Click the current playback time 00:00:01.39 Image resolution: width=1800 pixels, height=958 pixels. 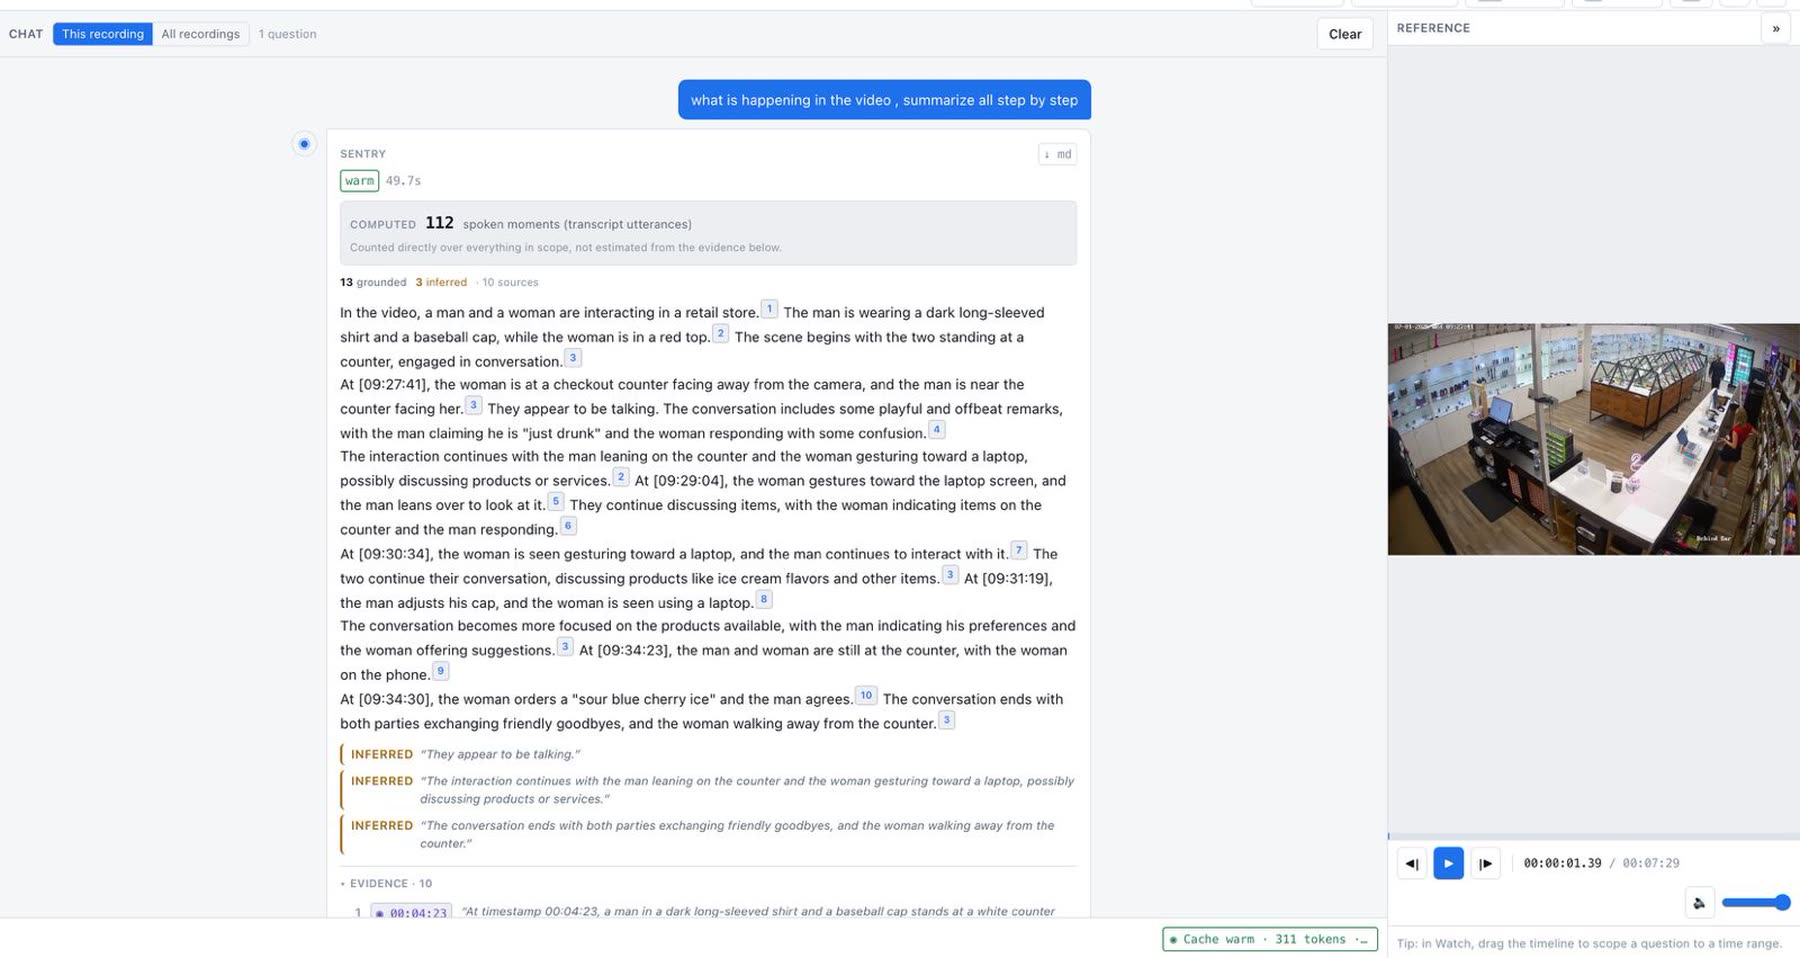[1562, 863]
